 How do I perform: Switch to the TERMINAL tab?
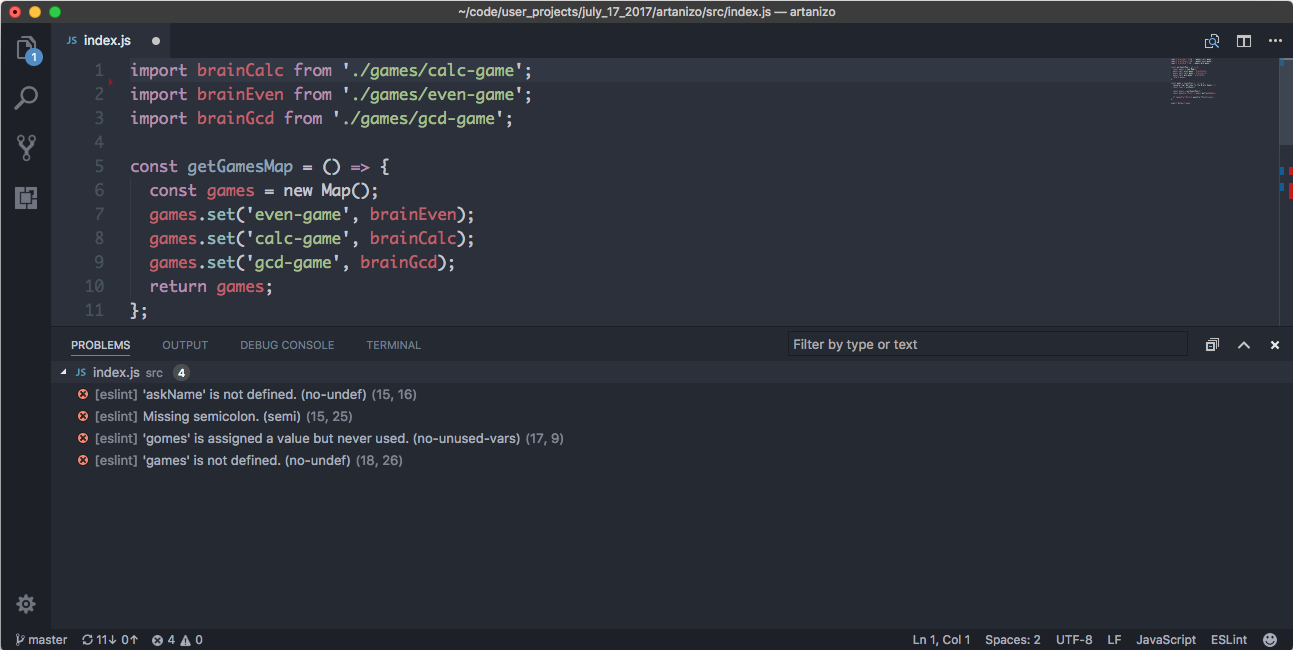[x=393, y=344]
